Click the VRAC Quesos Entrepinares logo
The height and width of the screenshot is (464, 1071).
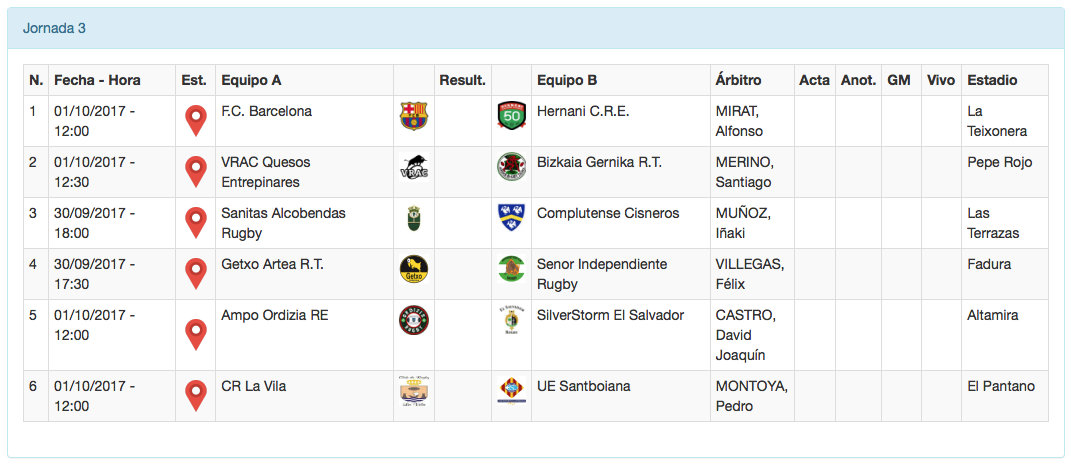coord(413,168)
